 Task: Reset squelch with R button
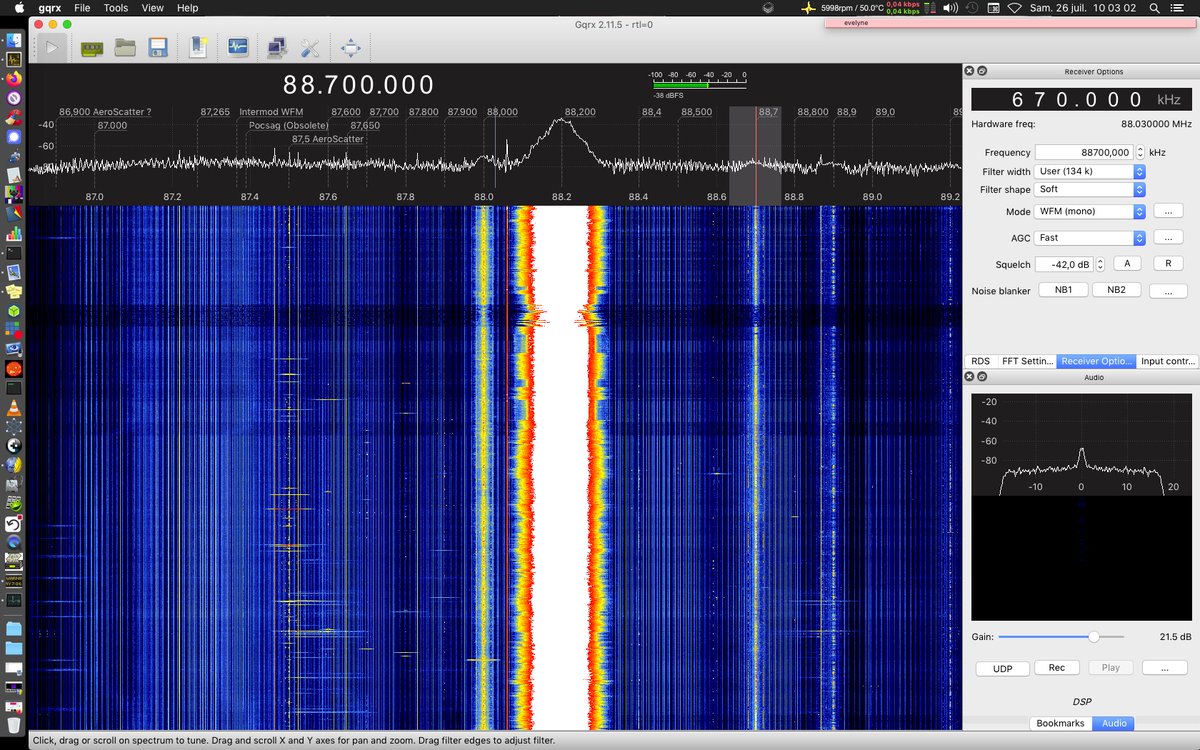(1168, 264)
